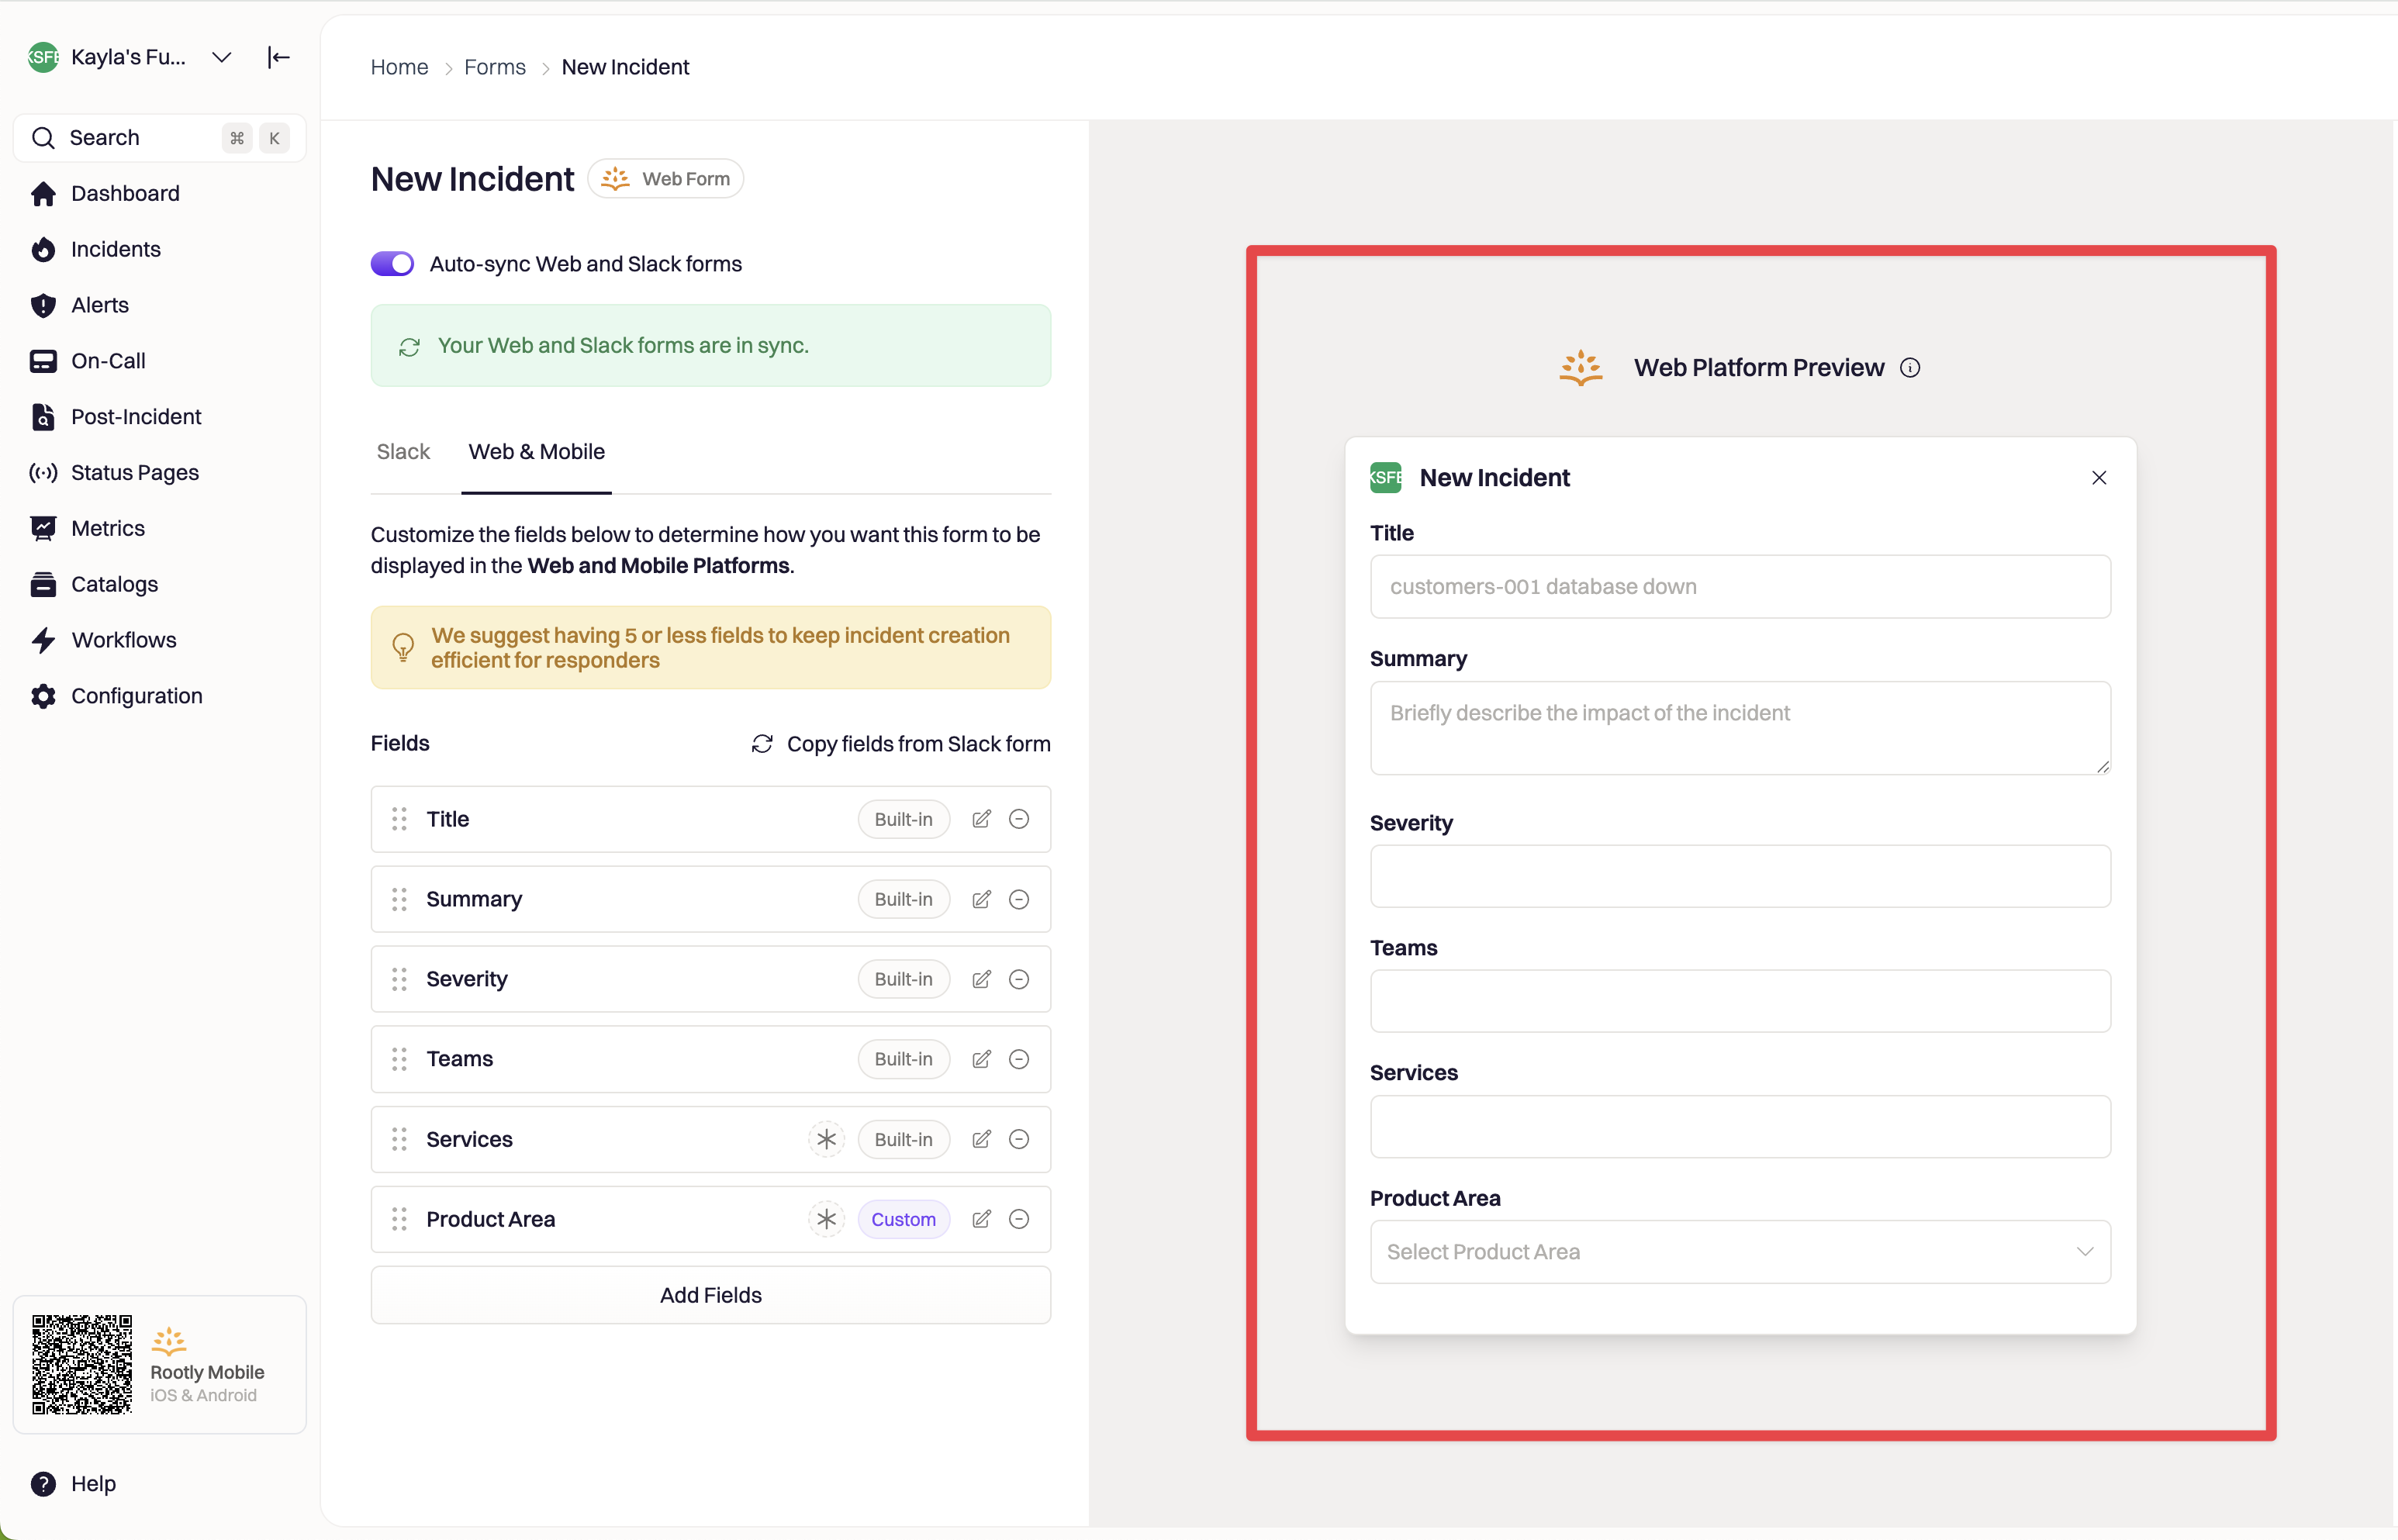This screenshot has height=1540, width=2398.
Task: Go to Forms breadcrumb
Action: [x=494, y=67]
